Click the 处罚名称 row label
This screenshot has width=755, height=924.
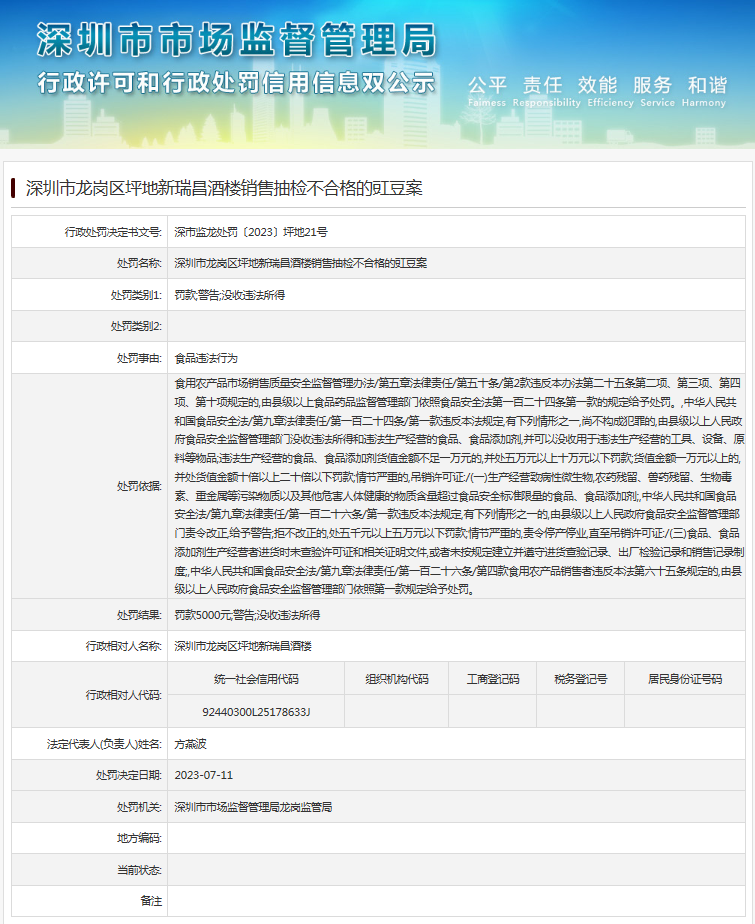[x=139, y=263]
